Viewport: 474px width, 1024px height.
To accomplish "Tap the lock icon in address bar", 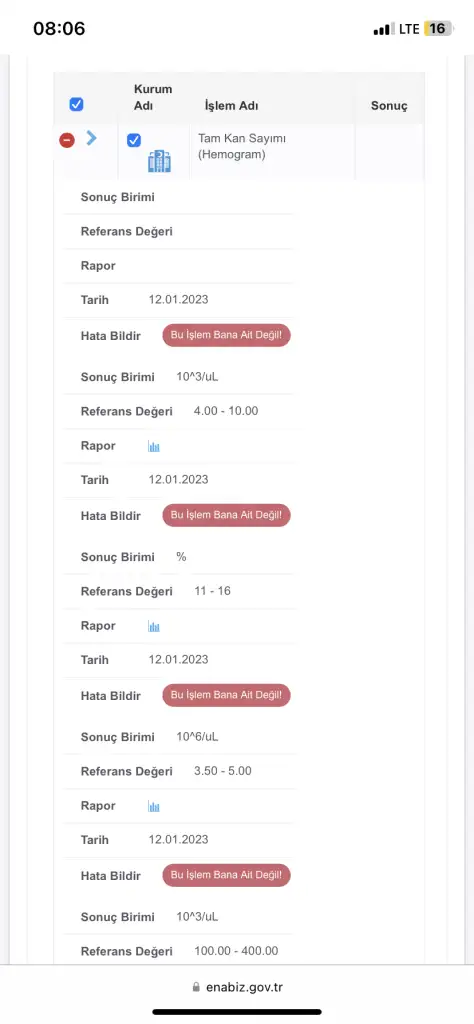I will click(x=196, y=987).
